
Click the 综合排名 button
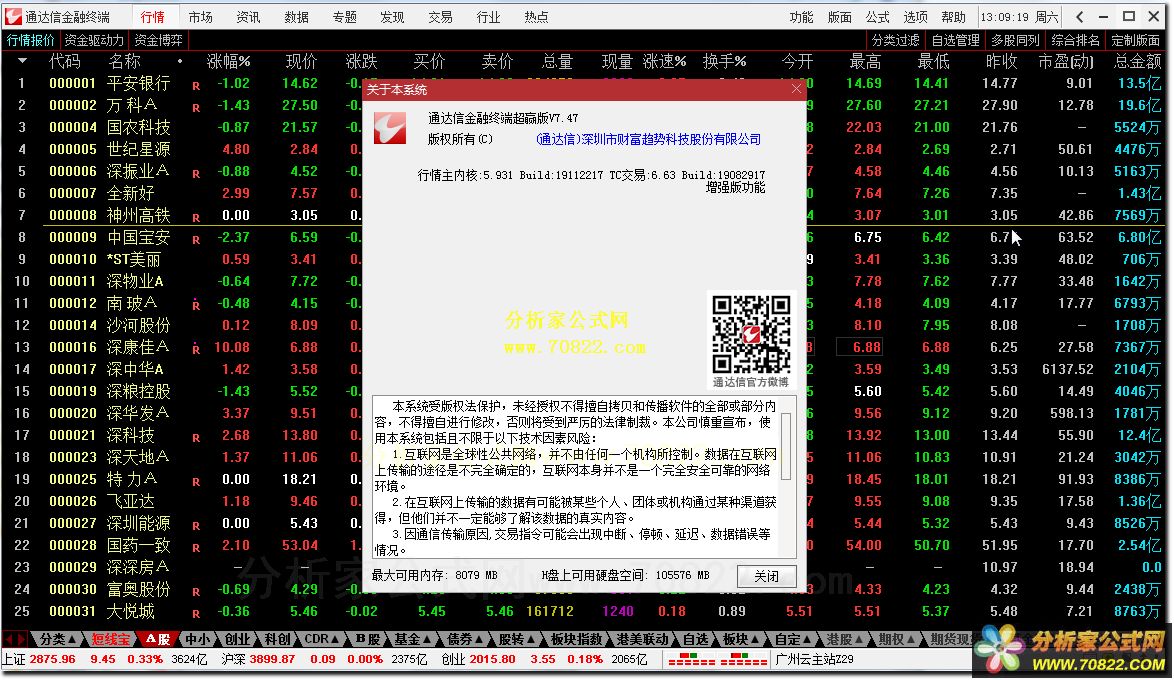click(x=1075, y=40)
